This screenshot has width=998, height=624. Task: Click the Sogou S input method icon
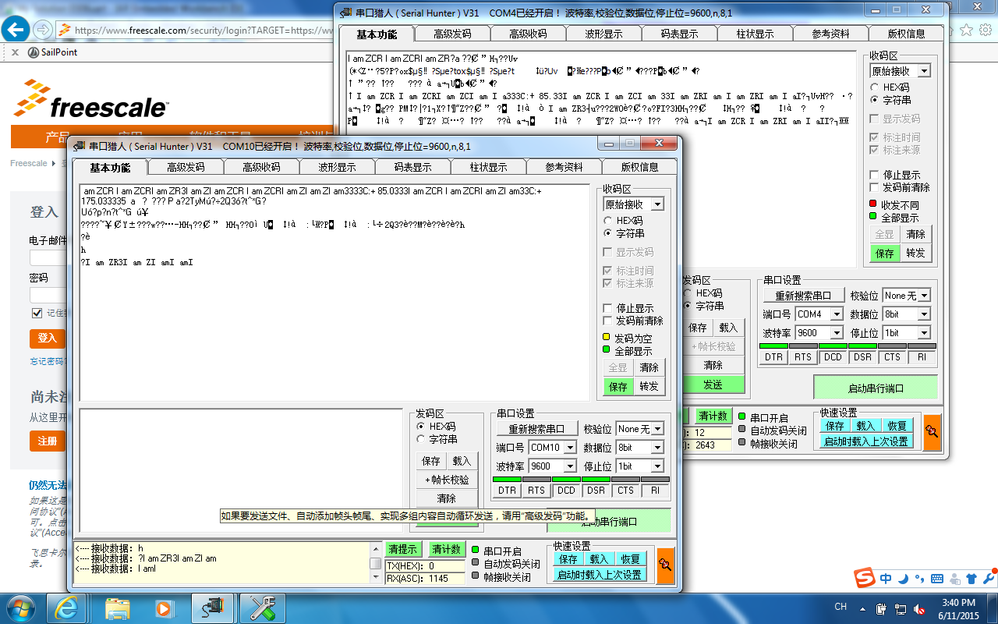(864, 579)
